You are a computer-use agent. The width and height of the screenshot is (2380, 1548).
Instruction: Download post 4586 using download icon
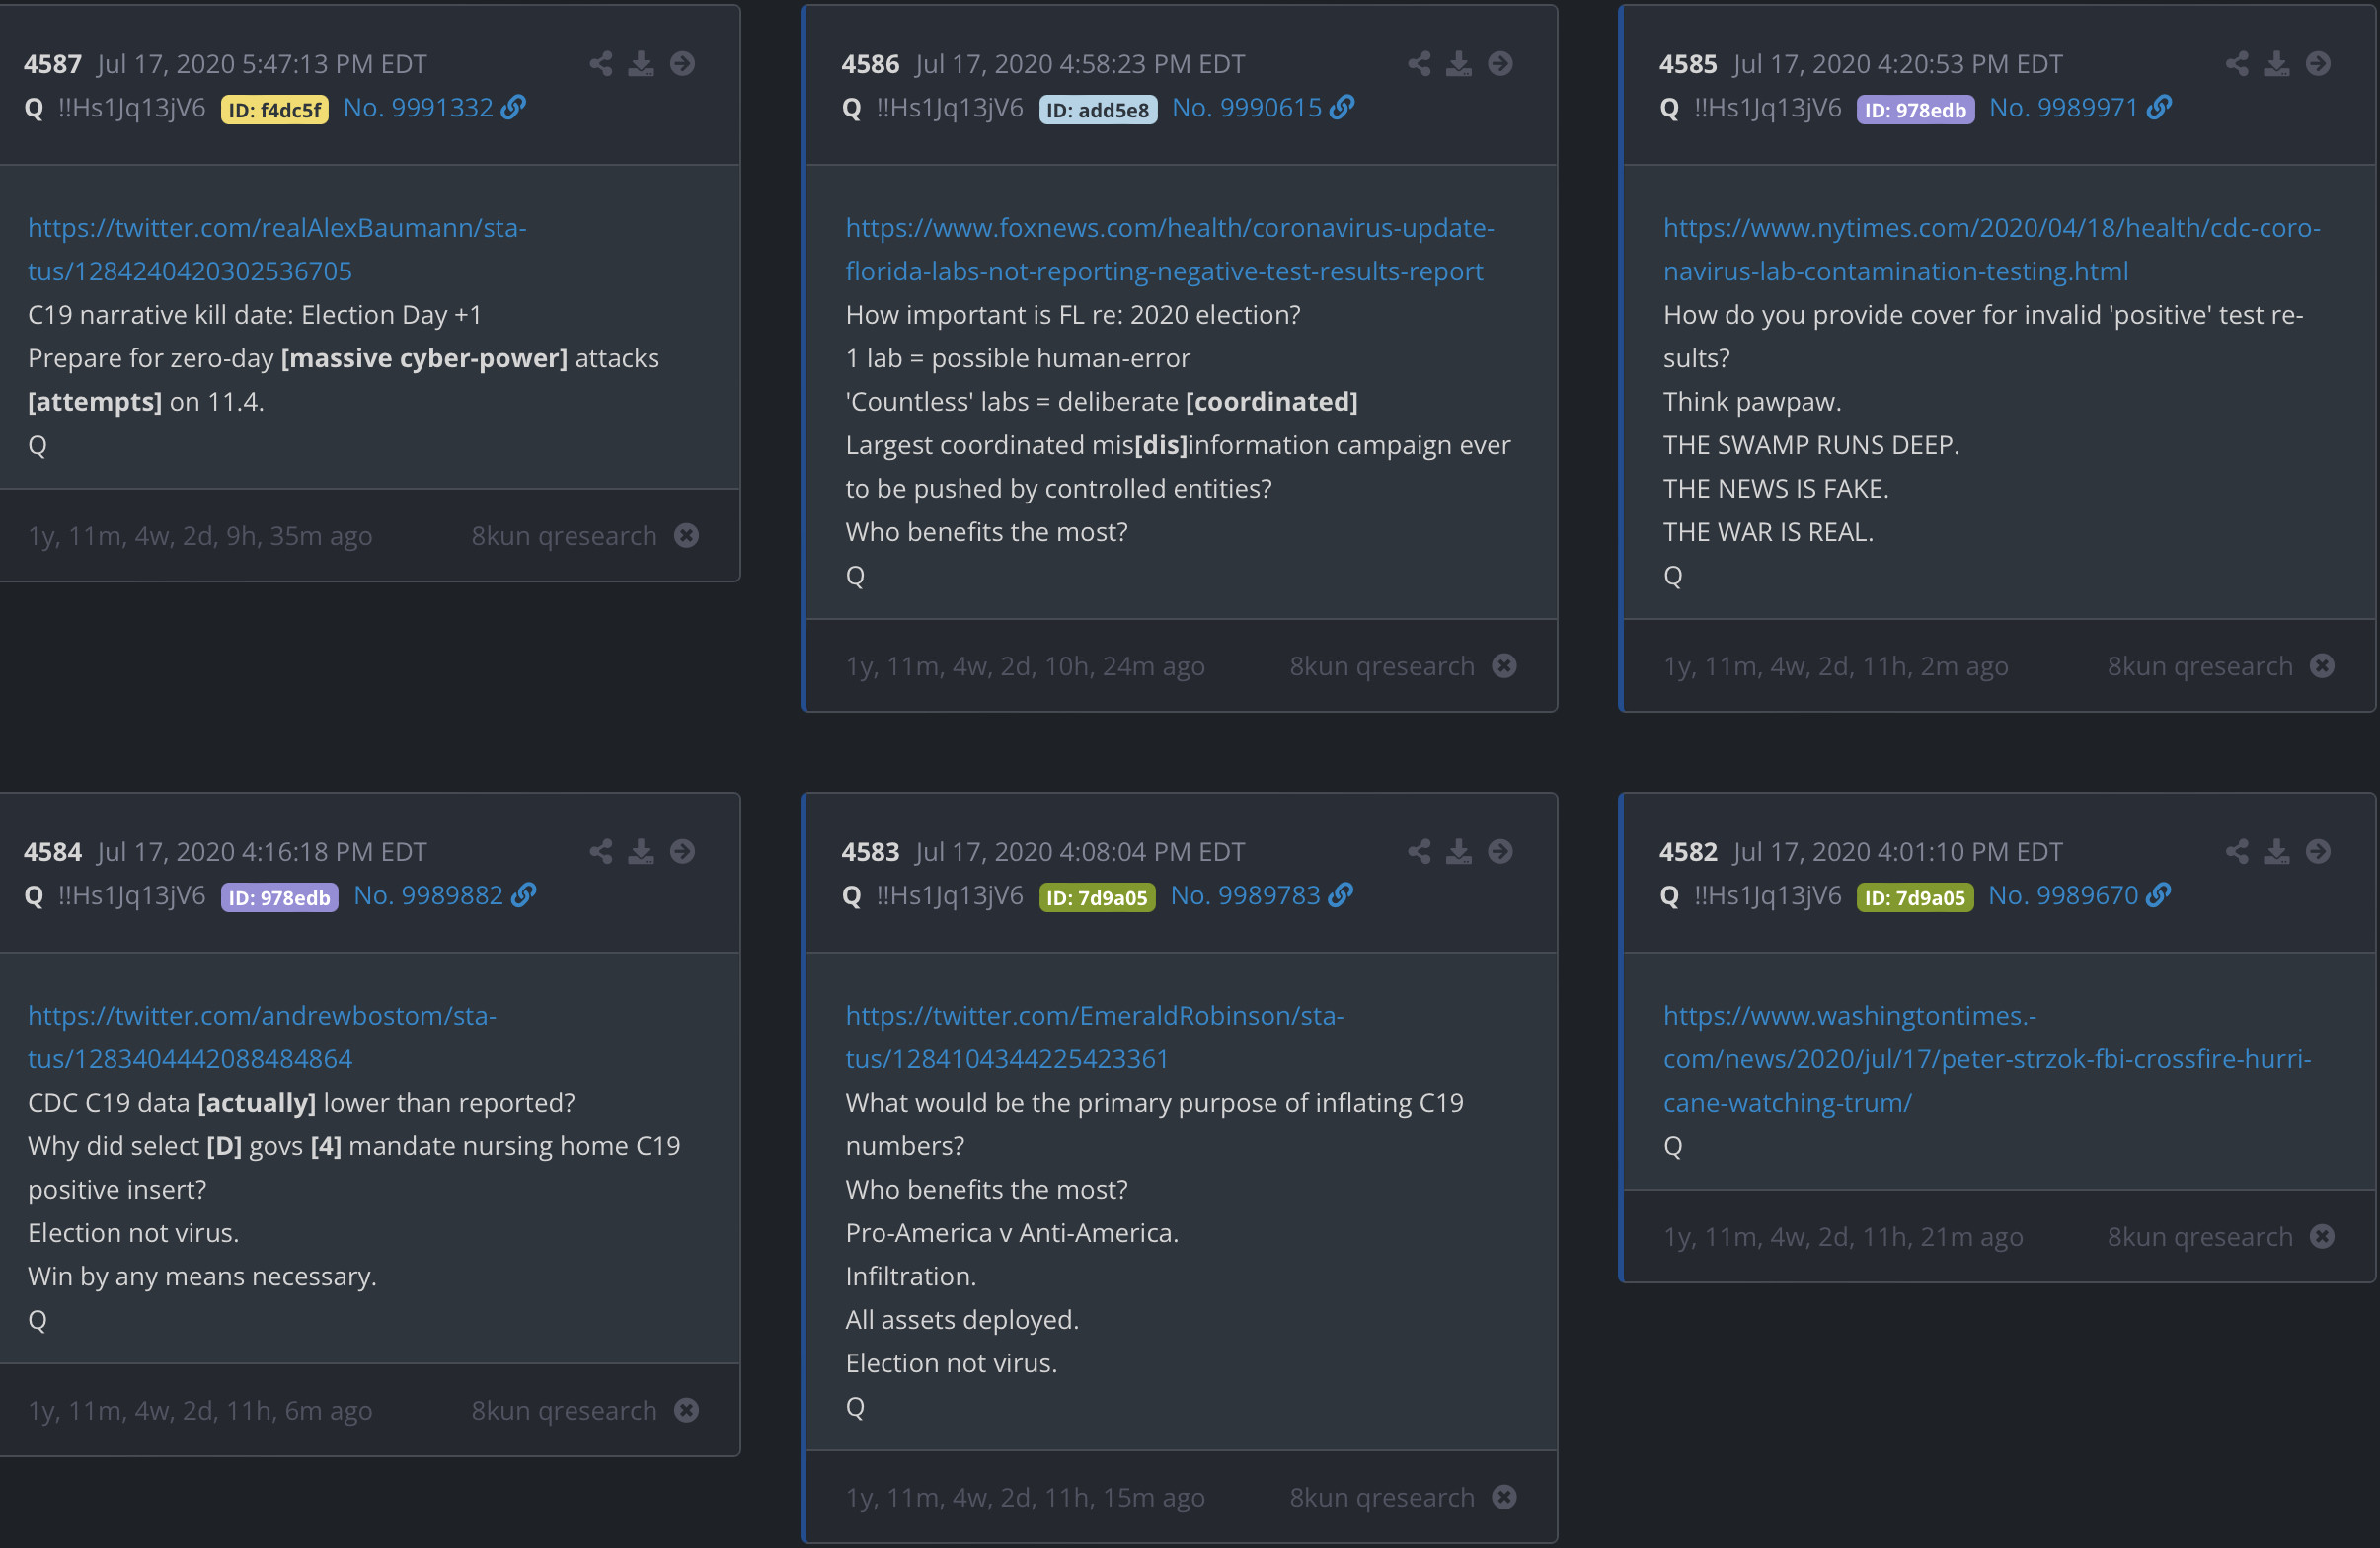pyautogui.click(x=1459, y=64)
